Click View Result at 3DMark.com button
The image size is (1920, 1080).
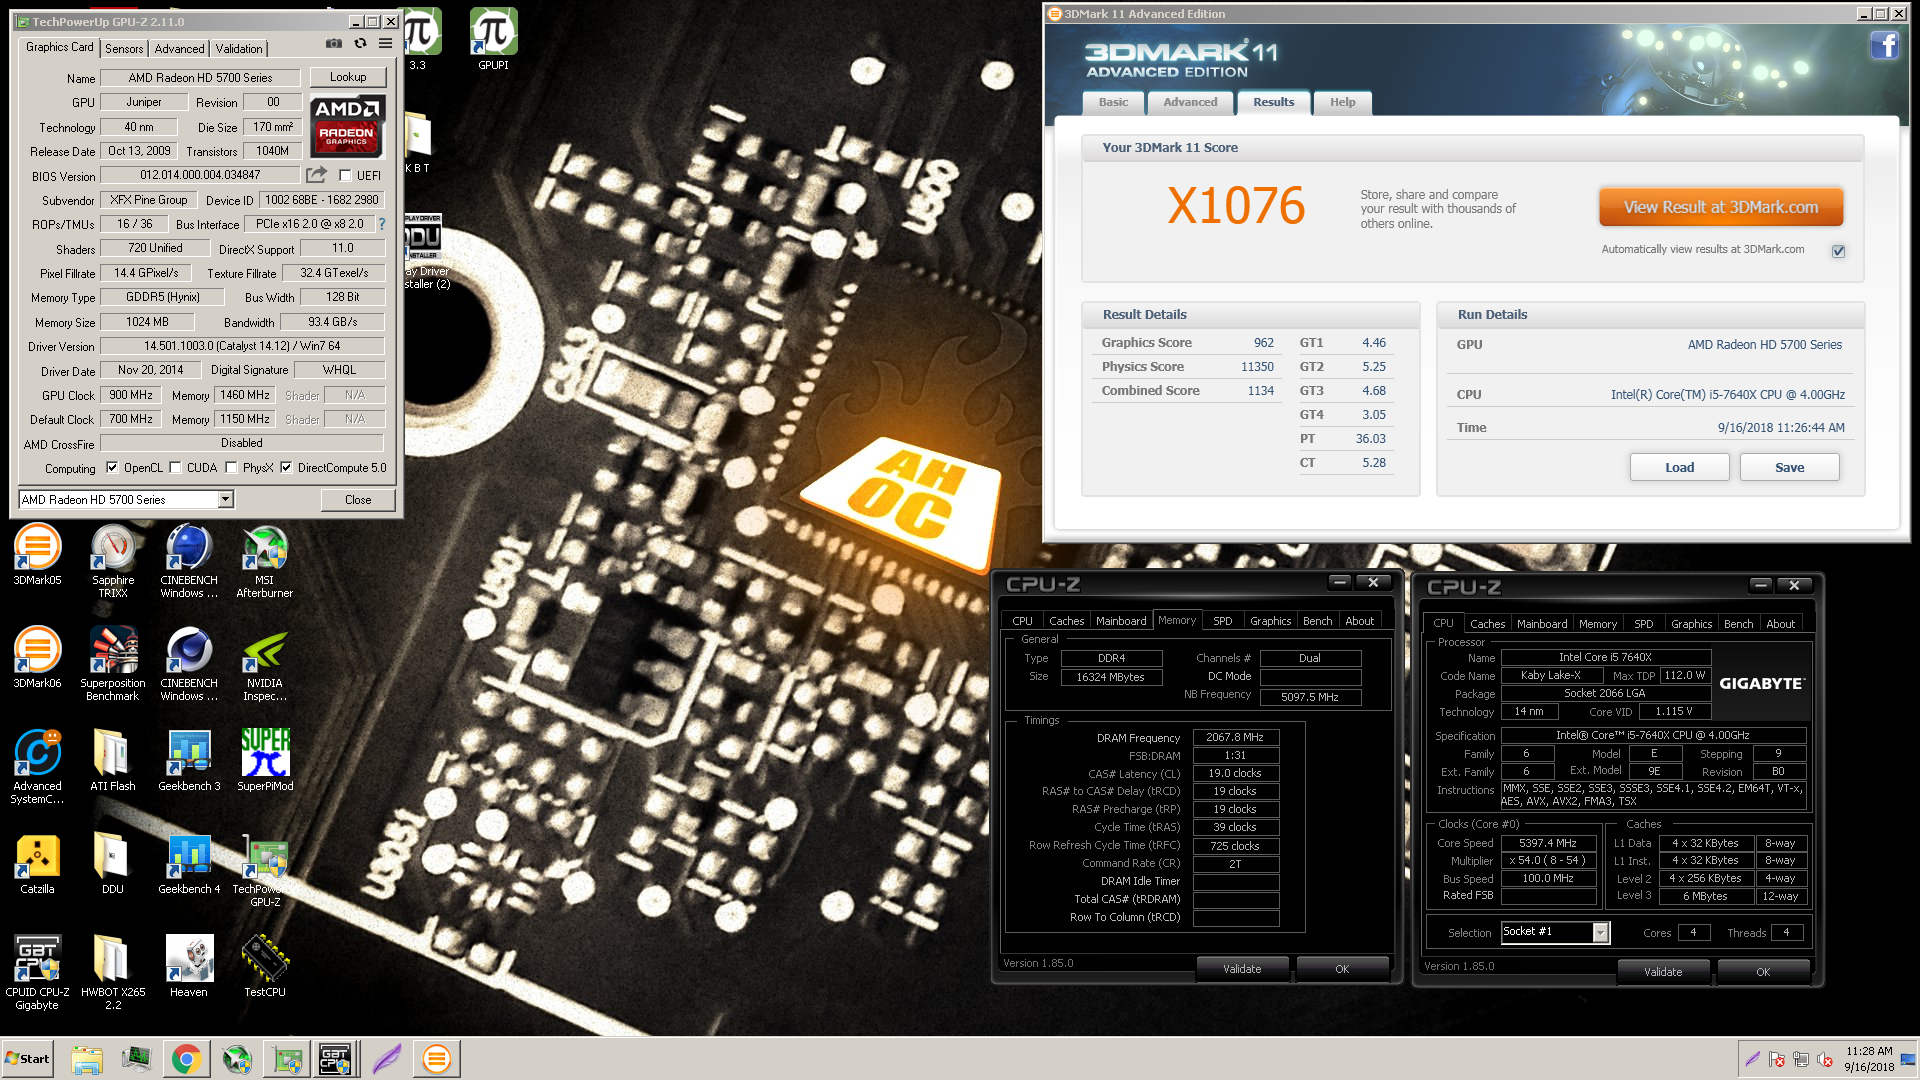point(1720,207)
